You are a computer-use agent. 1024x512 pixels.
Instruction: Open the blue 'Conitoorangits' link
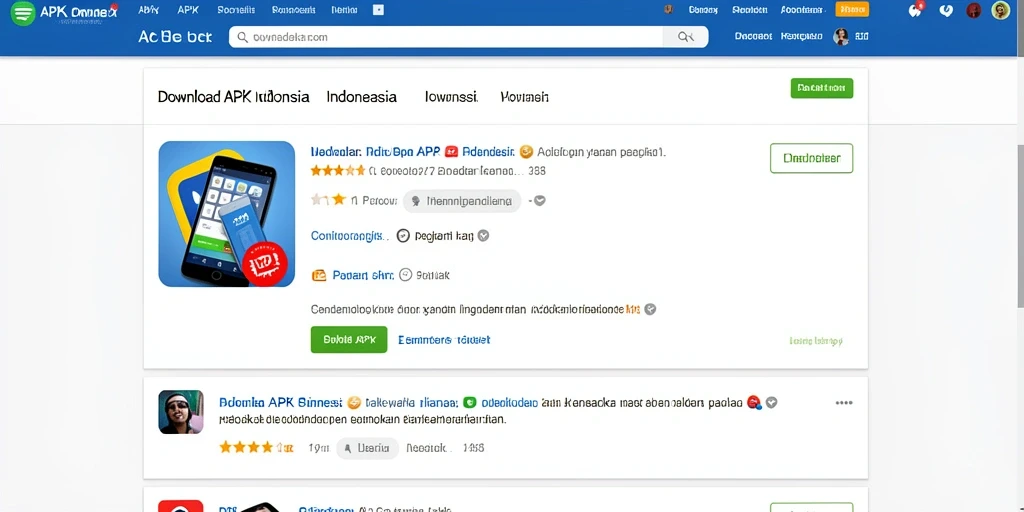[x=349, y=236]
